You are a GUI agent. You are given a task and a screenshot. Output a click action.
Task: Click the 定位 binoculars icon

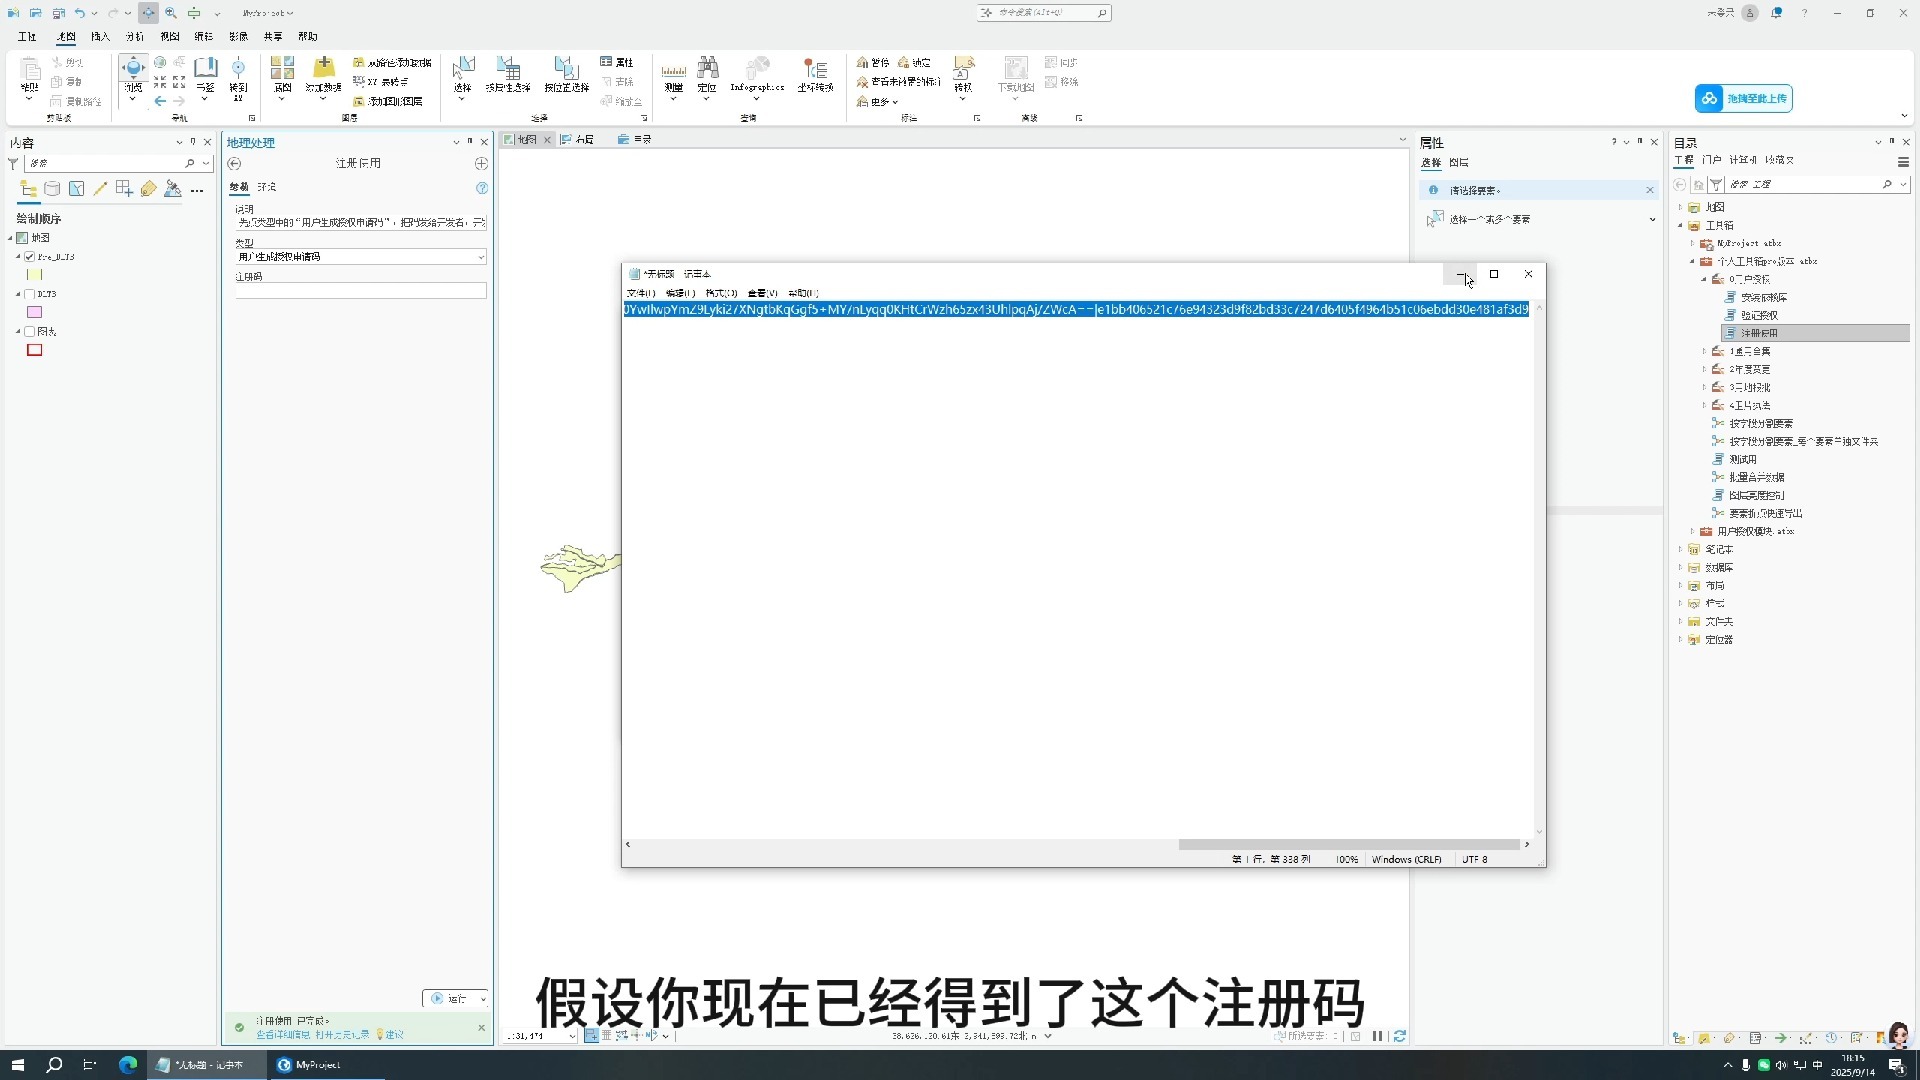(x=708, y=68)
